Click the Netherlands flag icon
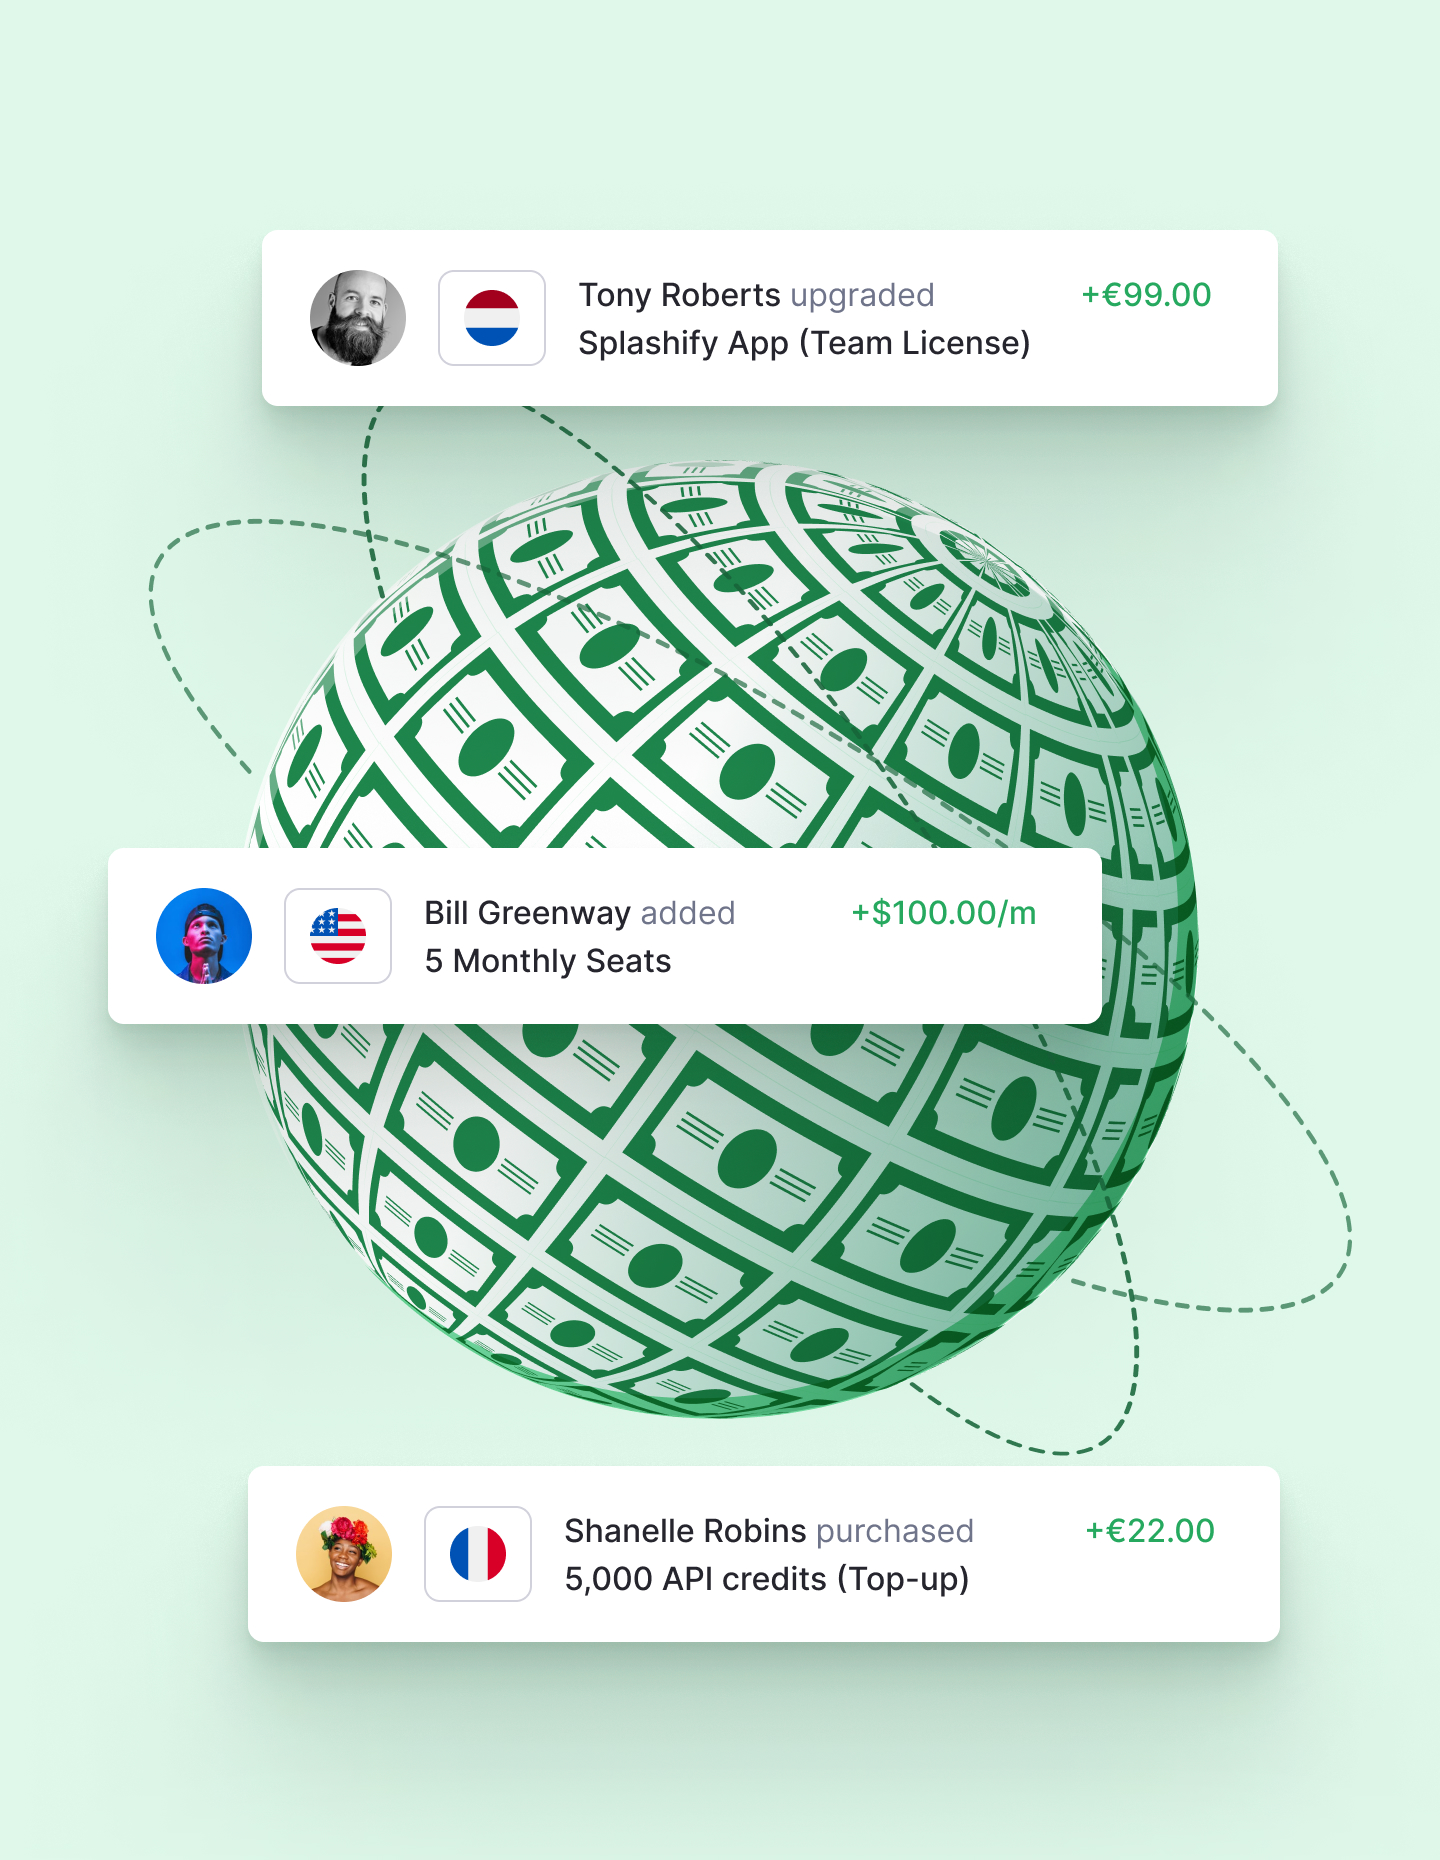 (x=492, y=318)
